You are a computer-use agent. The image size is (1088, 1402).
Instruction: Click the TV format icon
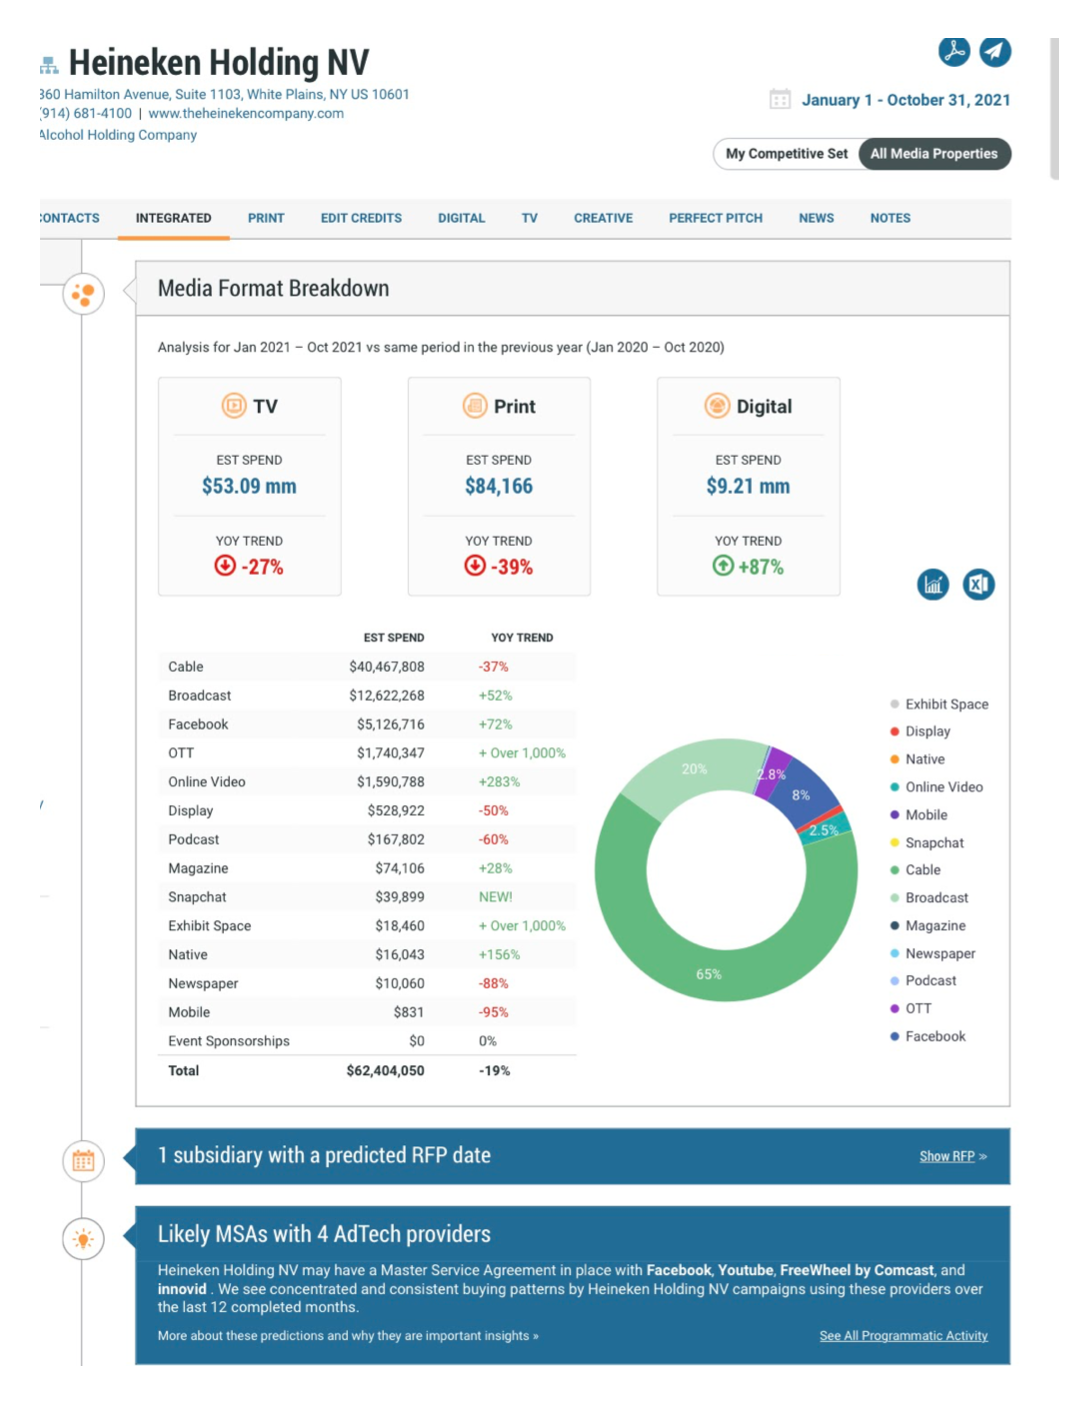click(233, 405)
